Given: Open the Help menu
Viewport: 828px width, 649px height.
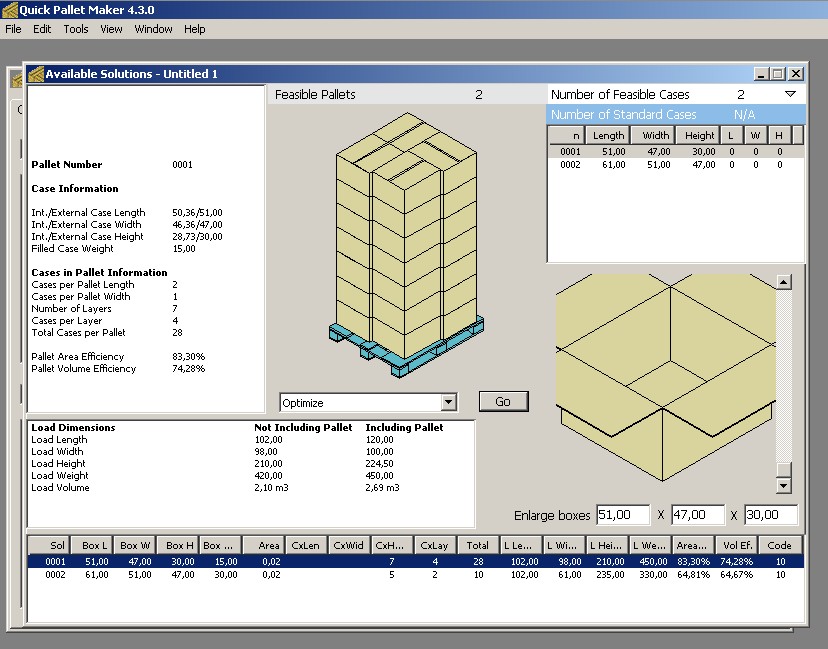Looking at the screenshot, I should pyautogui.click(x=194, y=29).
